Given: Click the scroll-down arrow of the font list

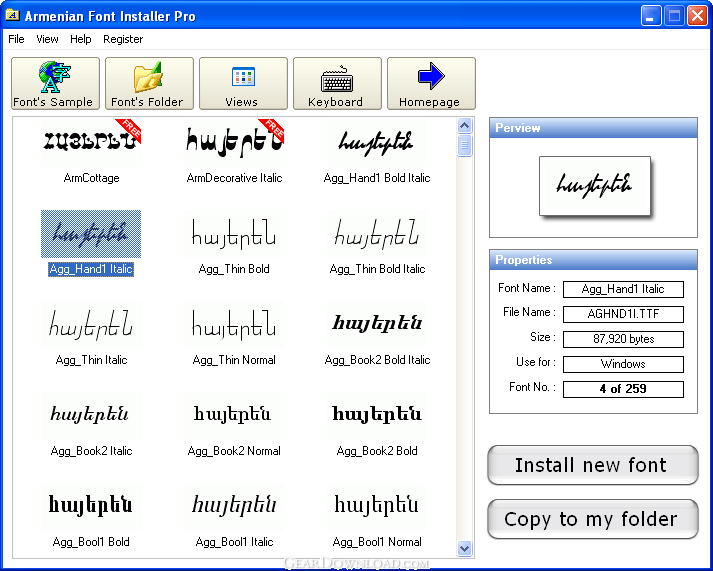Looking at the screenshot, I should [x=464, y=548].
